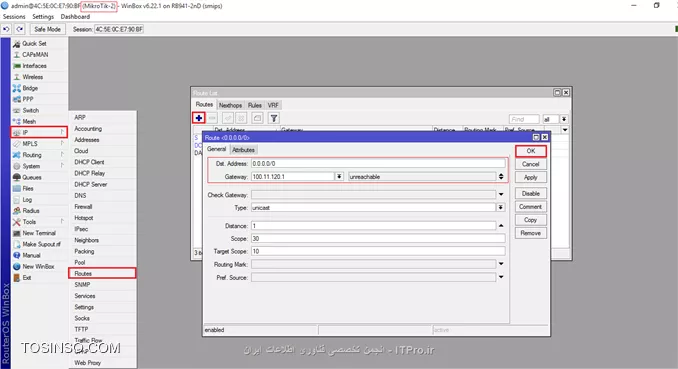Screen dimensions: 678x369
Task: Open Bridge from sidebar
Action: point(30,88)
